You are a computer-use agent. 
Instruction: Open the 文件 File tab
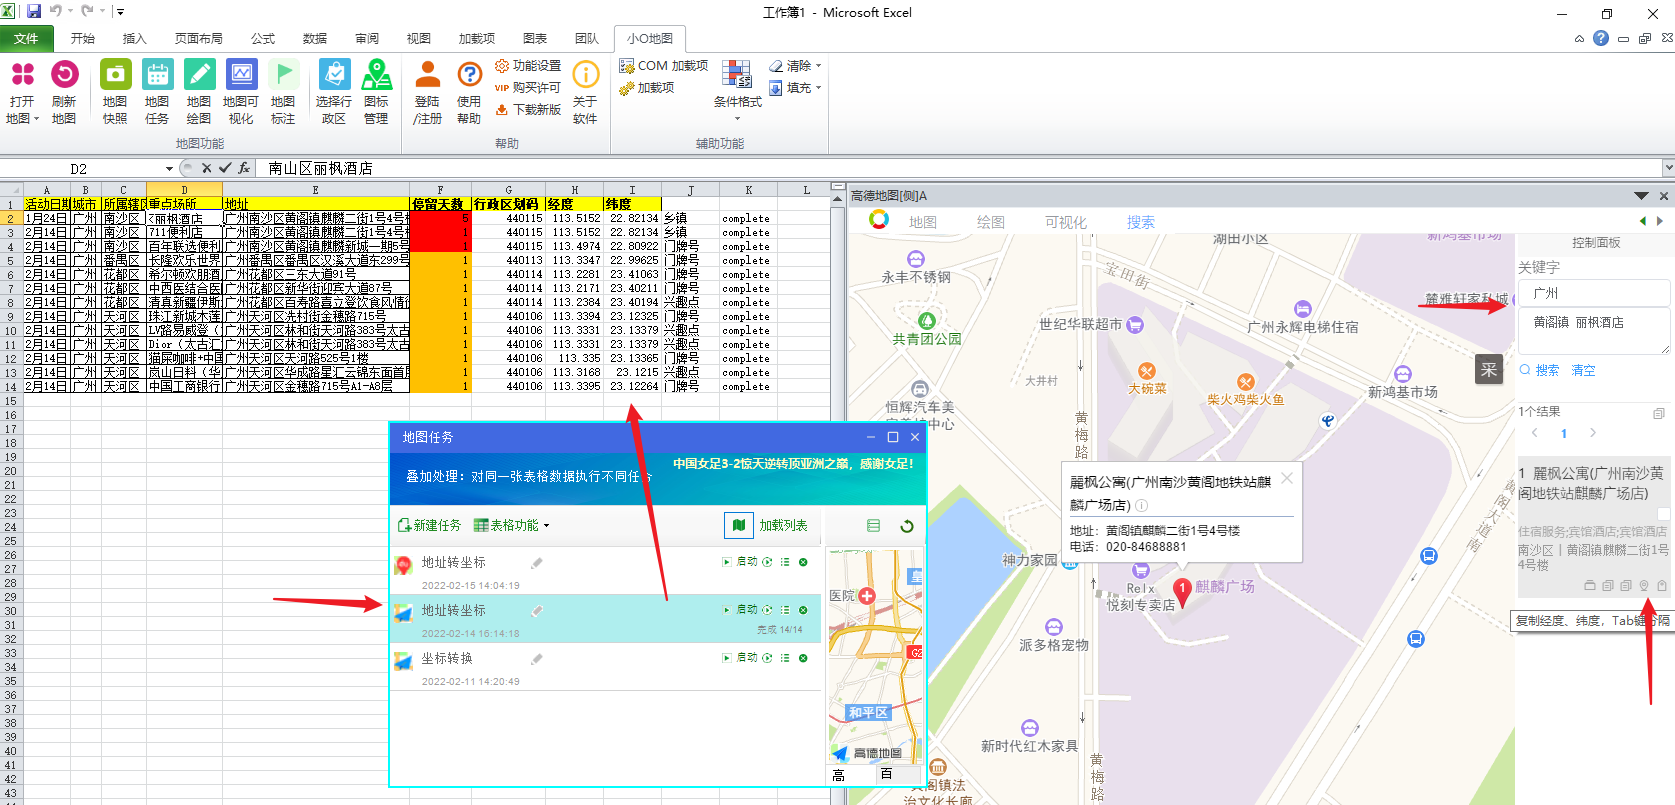(27, 39)
